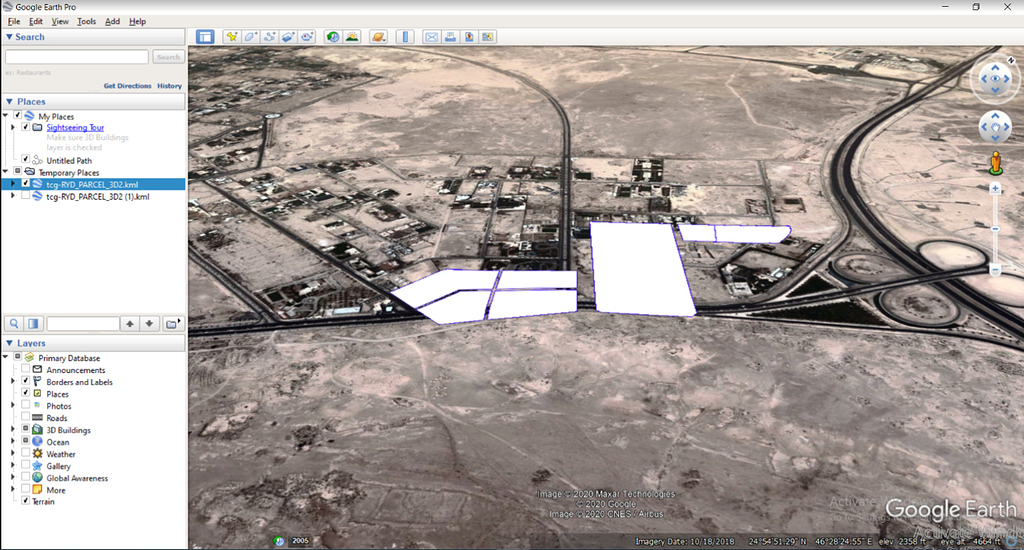This screenshot has width=1024, height=550.
Task: Add a placemark with the pushpin tool
Action: click(x=231, y=37)
